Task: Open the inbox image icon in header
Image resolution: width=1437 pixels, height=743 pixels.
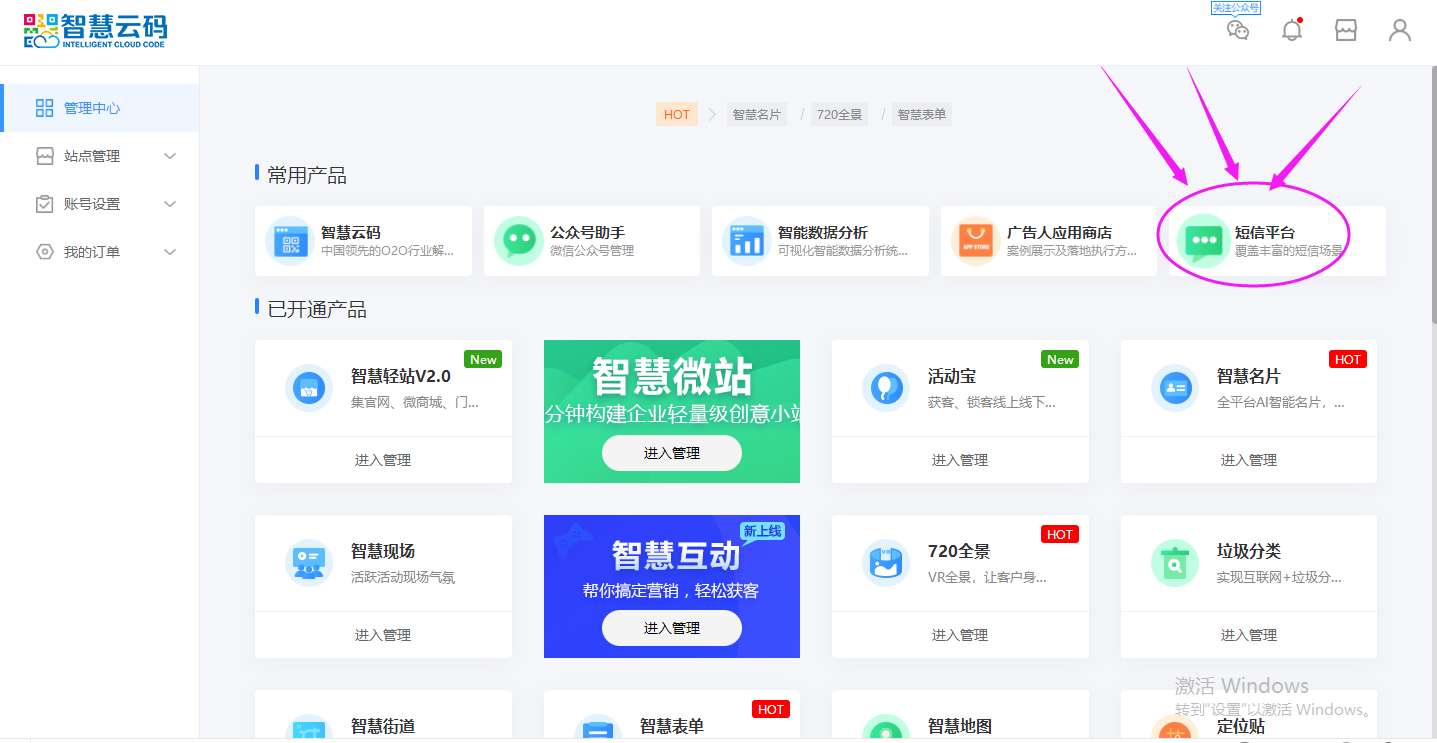Action: pos(1346,30)
